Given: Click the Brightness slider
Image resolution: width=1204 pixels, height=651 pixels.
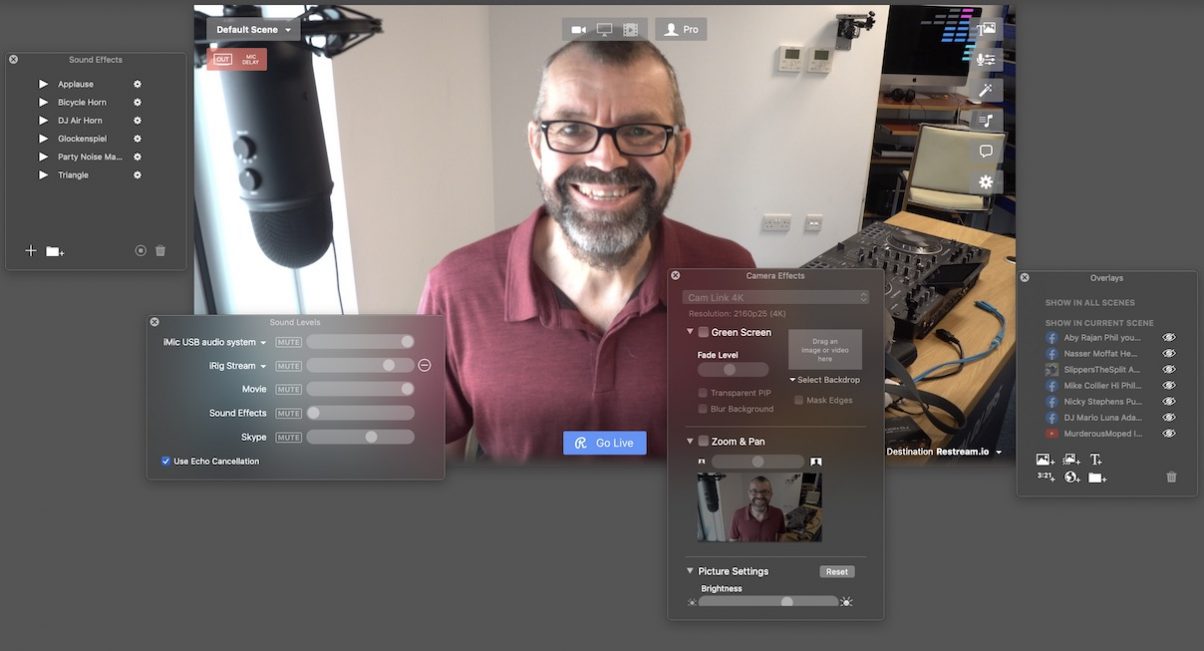Looking at the screenshot, I should pyautogui.click(x=768, y=602).
